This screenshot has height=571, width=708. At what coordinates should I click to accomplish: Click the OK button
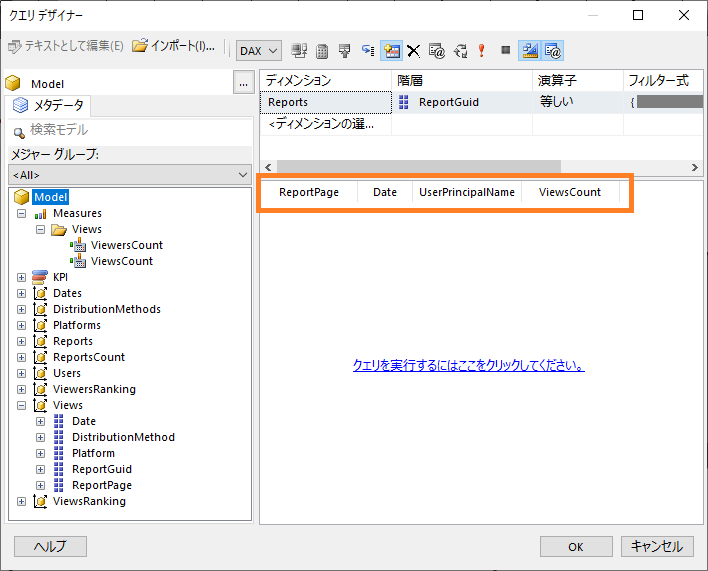[576, 547]
